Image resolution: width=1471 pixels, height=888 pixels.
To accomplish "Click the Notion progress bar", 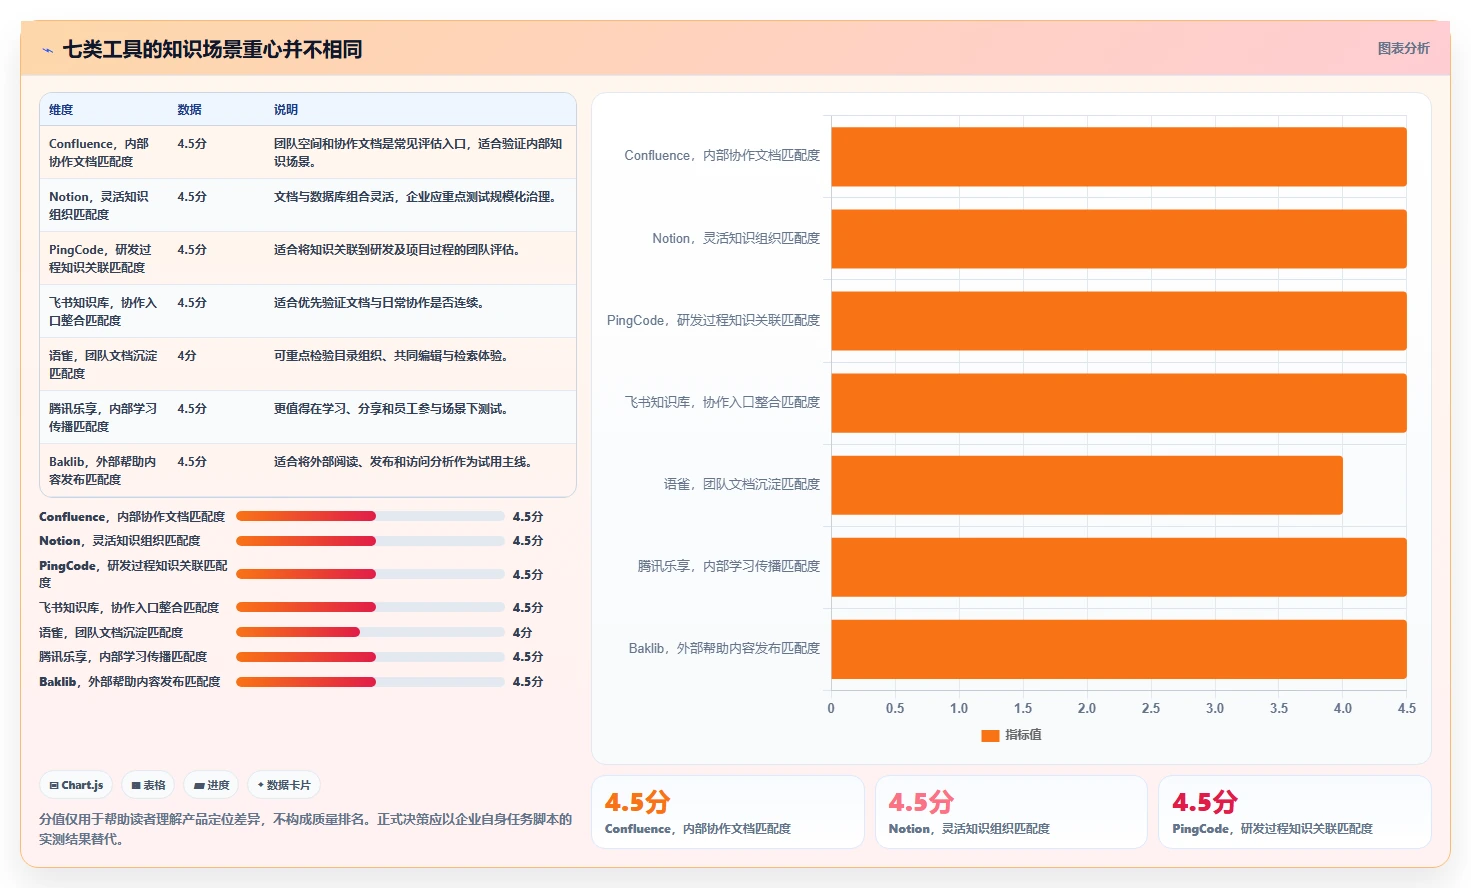I will tap(370, 541).
